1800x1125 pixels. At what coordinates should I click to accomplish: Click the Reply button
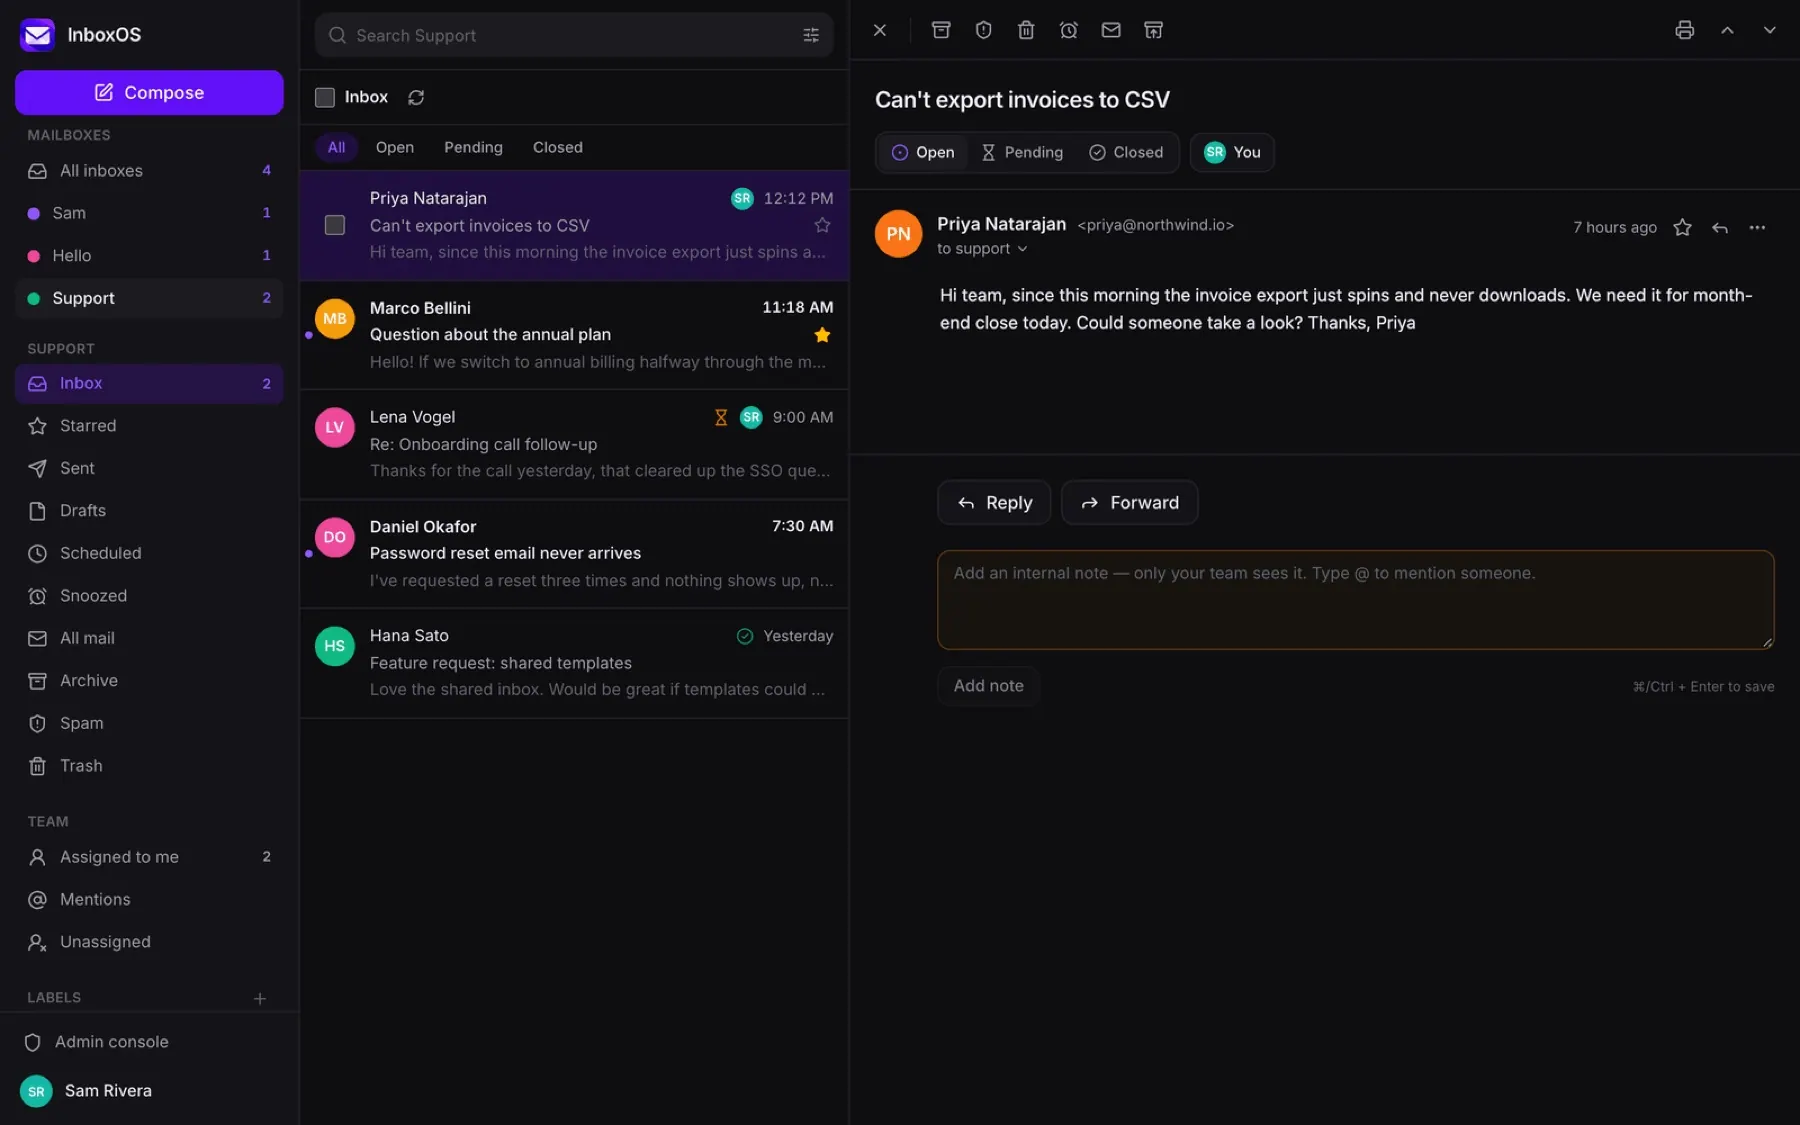[994, 503]
